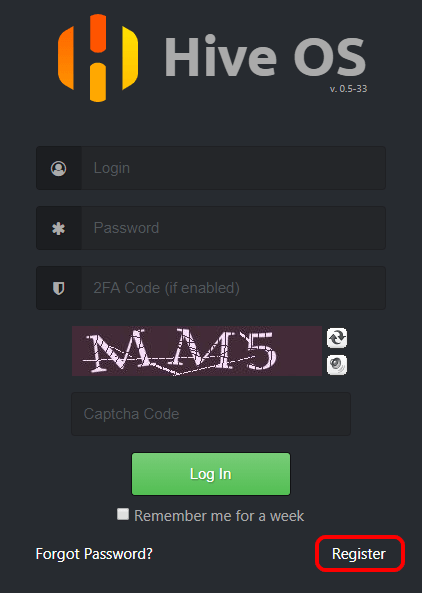
Task: Open the Forgot Password? link
Action: point(94,554)
